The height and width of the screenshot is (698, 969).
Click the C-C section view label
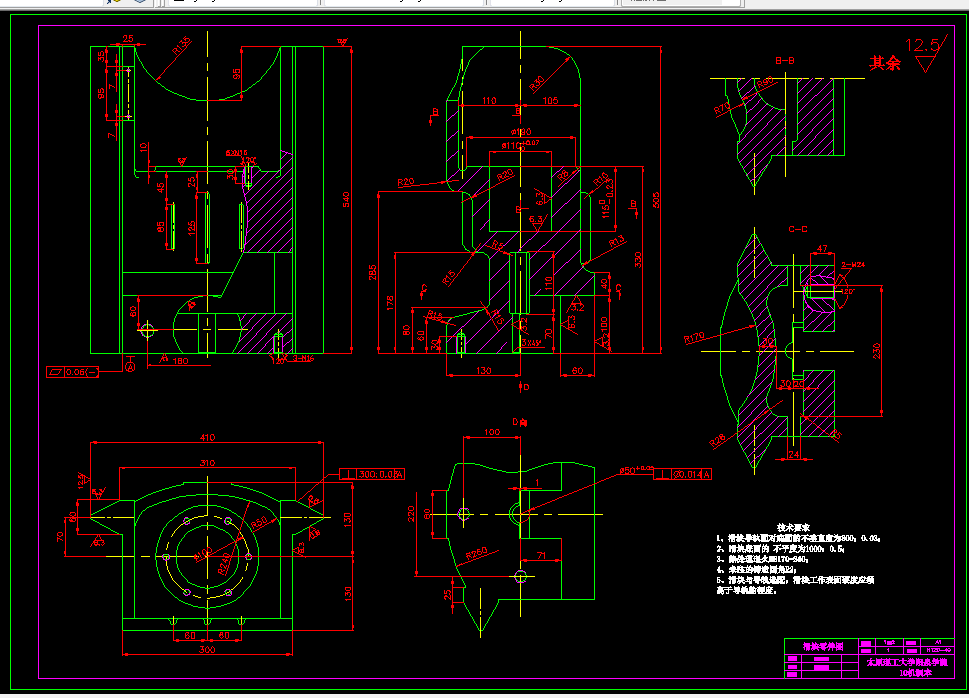797,229
